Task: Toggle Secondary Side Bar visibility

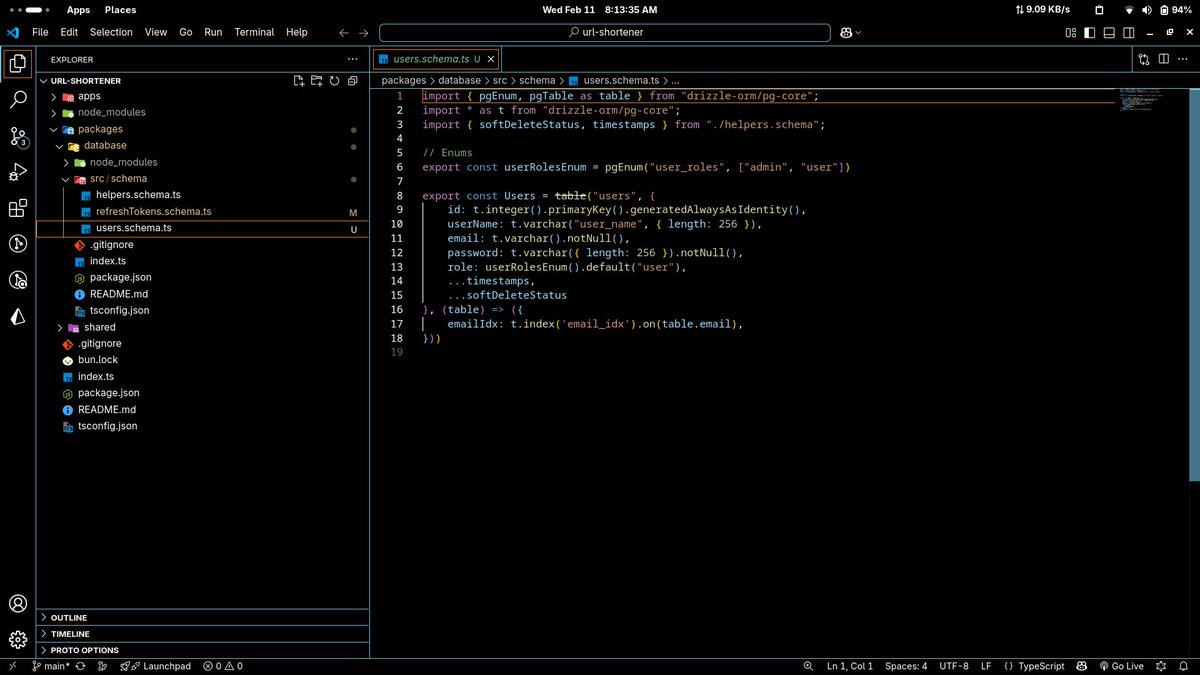Action: pos(1127,32)
